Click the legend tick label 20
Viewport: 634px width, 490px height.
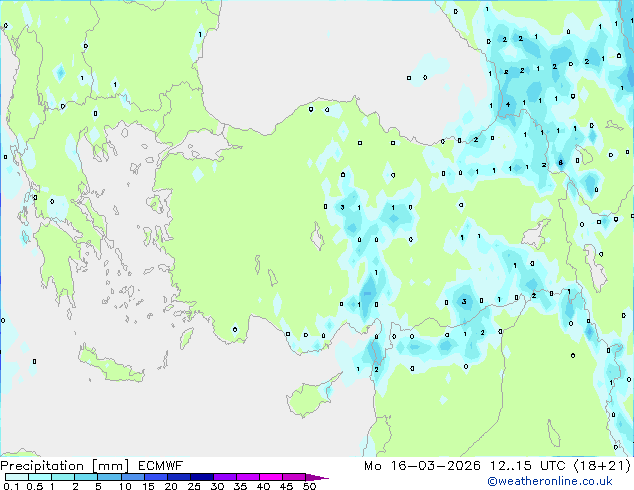click(170, 486)
